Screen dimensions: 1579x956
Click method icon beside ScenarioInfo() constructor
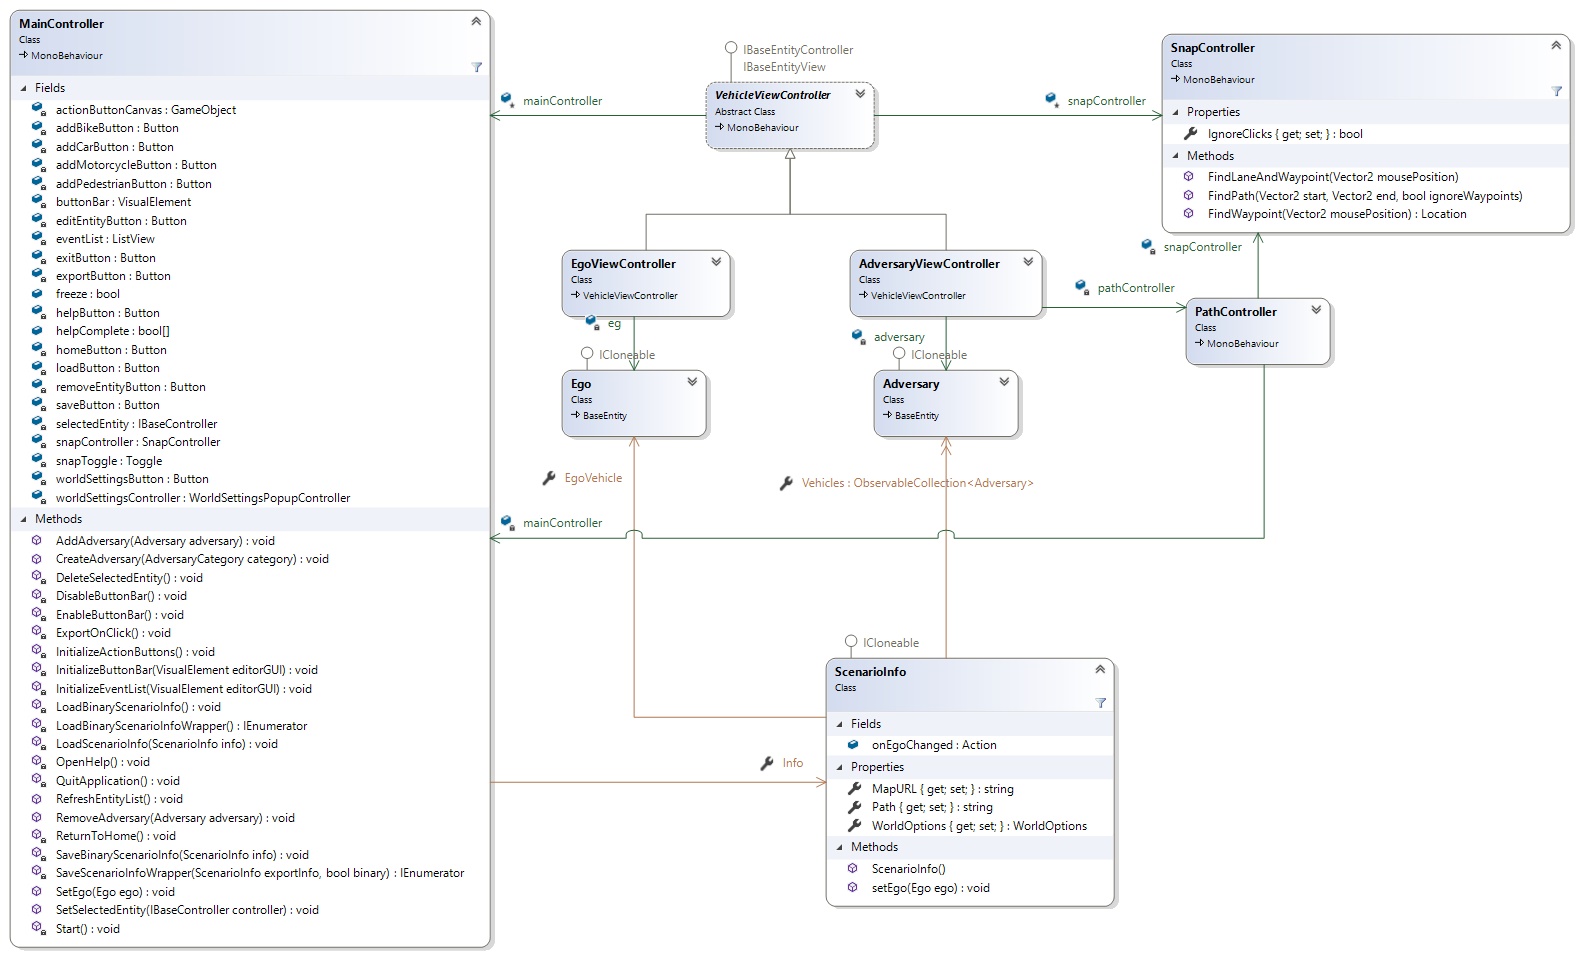tap(853, 869)
